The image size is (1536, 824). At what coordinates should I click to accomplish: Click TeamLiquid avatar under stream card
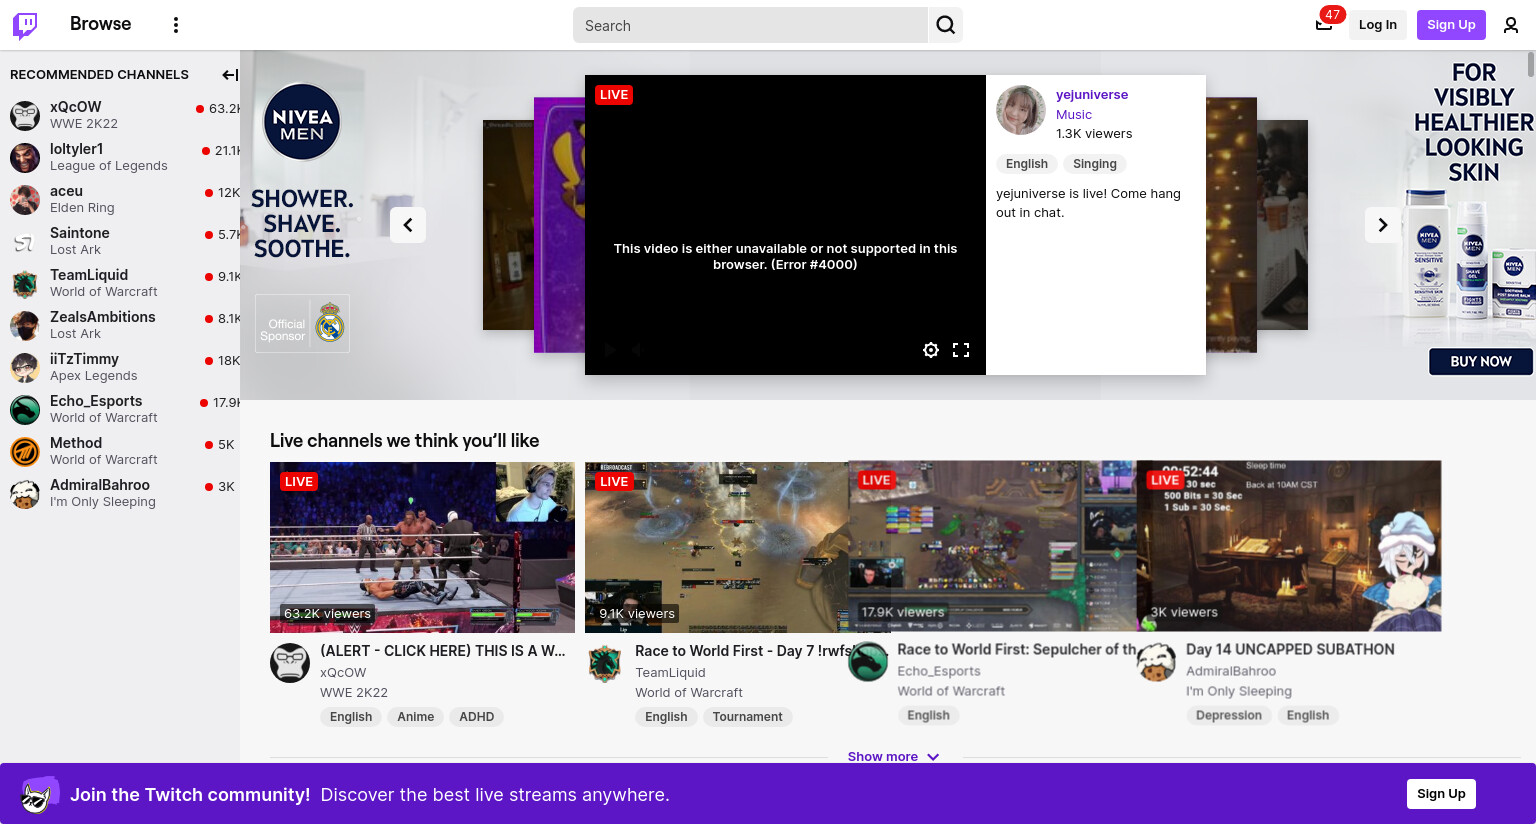point(605,663)
